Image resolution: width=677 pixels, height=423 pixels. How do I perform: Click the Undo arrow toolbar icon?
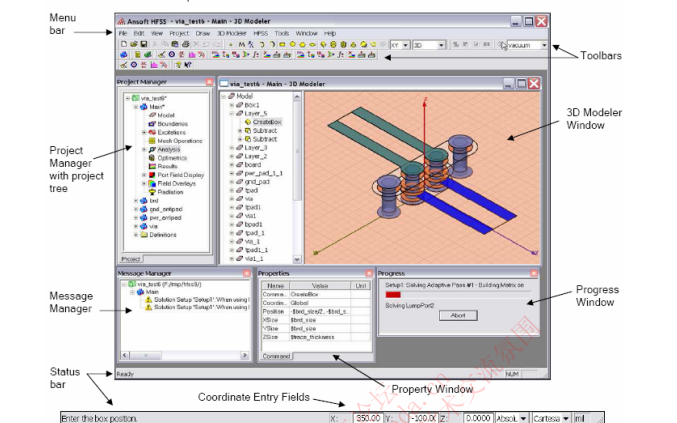(x=206, y=44)
